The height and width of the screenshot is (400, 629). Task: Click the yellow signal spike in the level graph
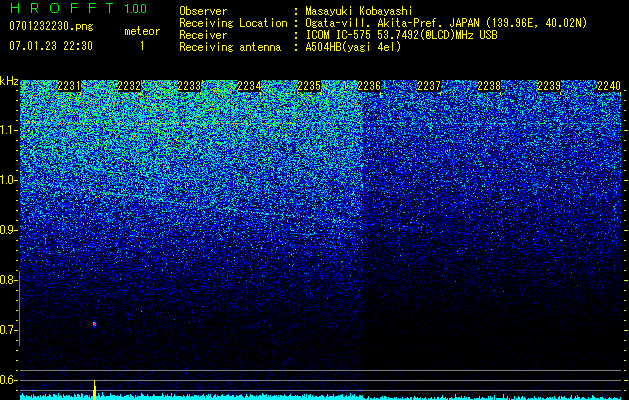[x=95, y=390]
